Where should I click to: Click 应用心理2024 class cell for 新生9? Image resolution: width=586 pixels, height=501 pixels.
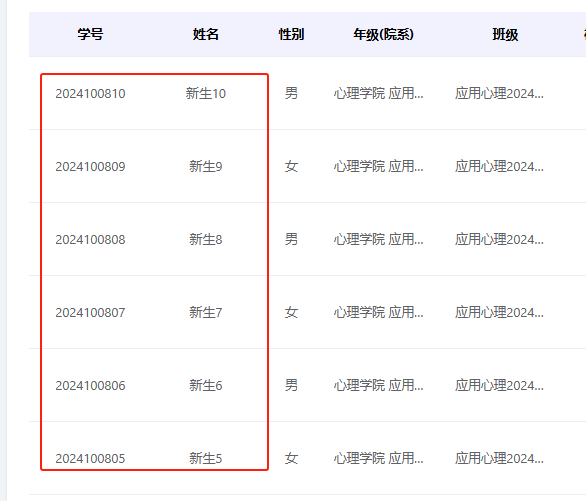pos(499,166)
